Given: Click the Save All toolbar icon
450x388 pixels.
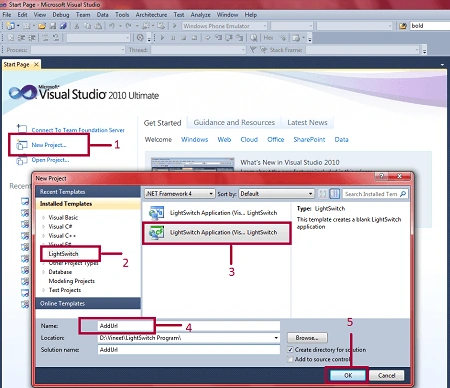Looking at the screenshot, I should click(x=63, y=26).
